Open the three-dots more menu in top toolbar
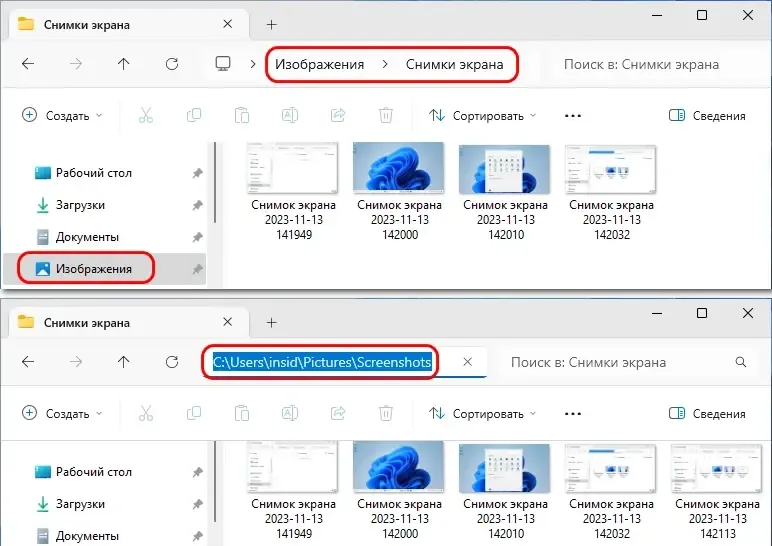 (x=573, y=116)
